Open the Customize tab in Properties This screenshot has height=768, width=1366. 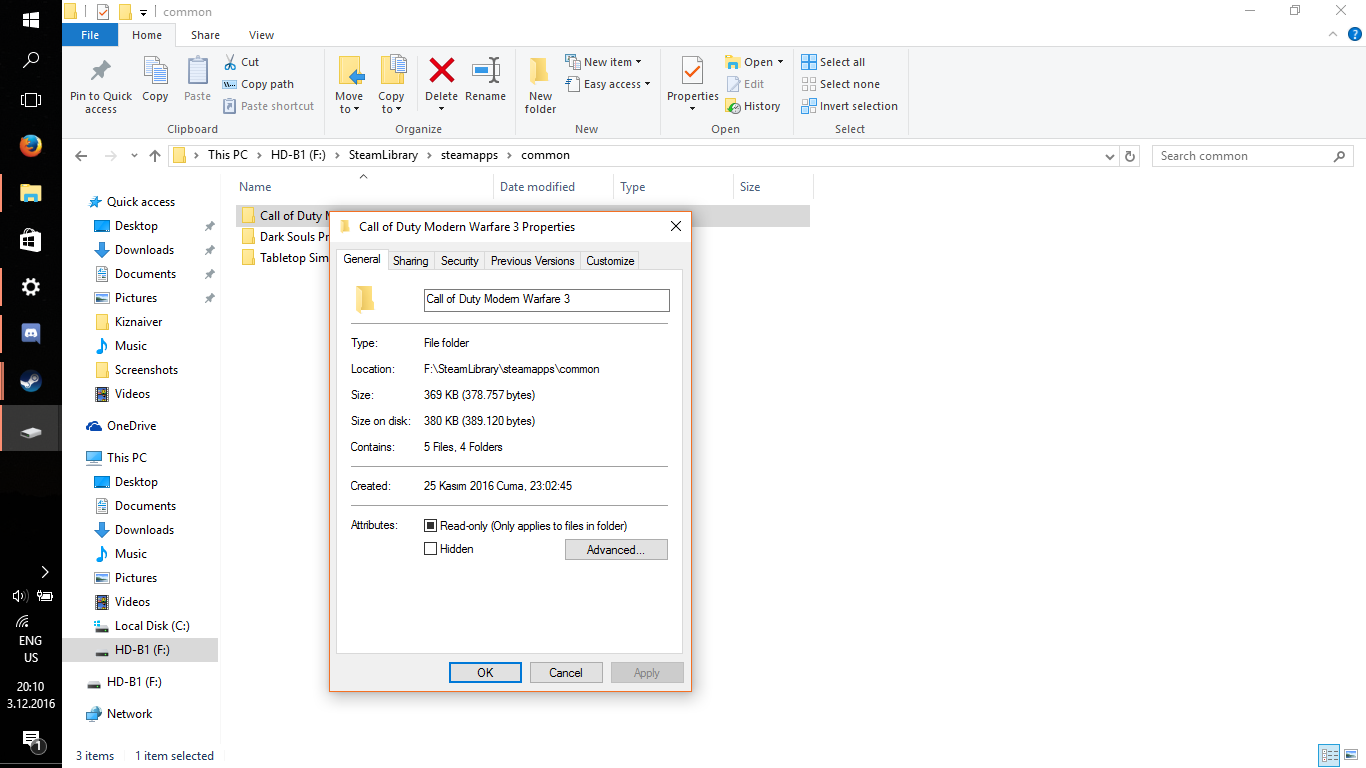(x=610, y=261)
